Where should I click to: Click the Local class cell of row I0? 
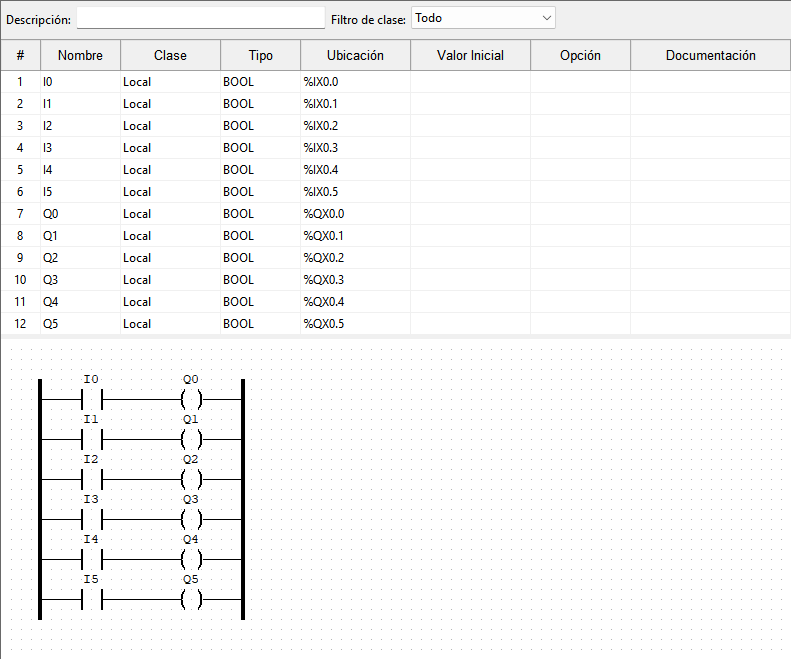click(x=171, y=82)
